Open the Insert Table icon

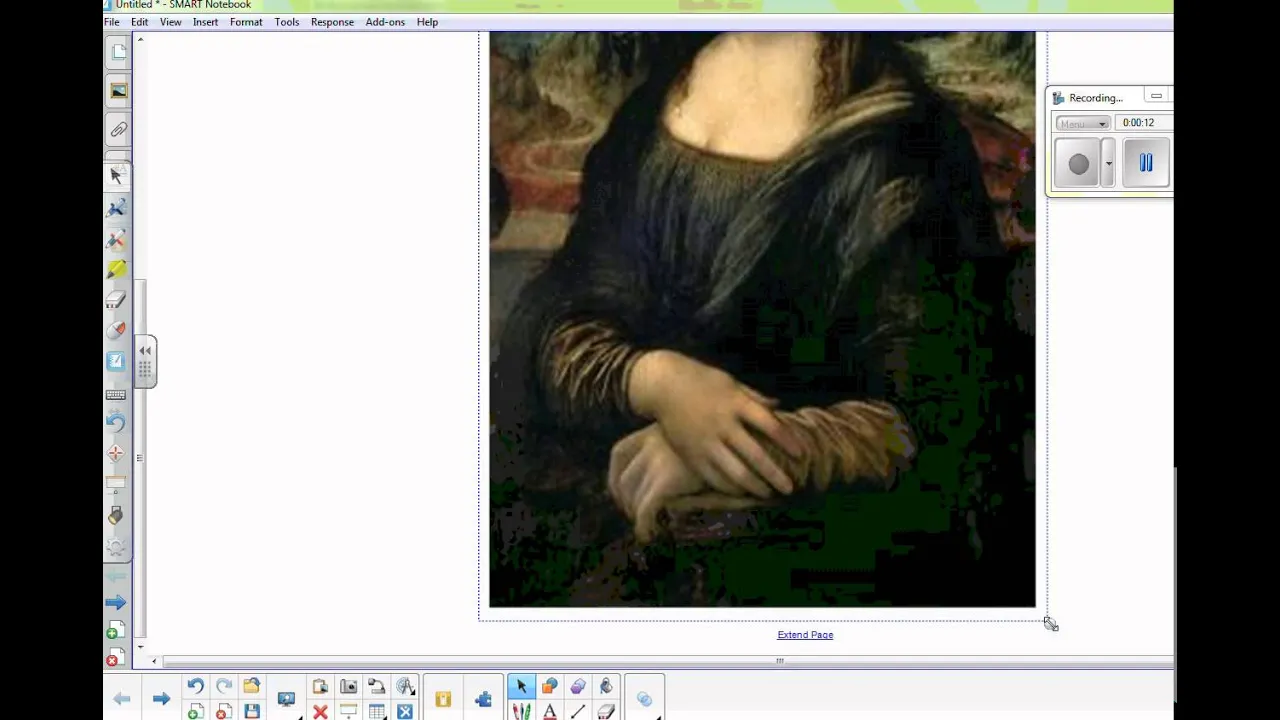(x=376, y=712)
